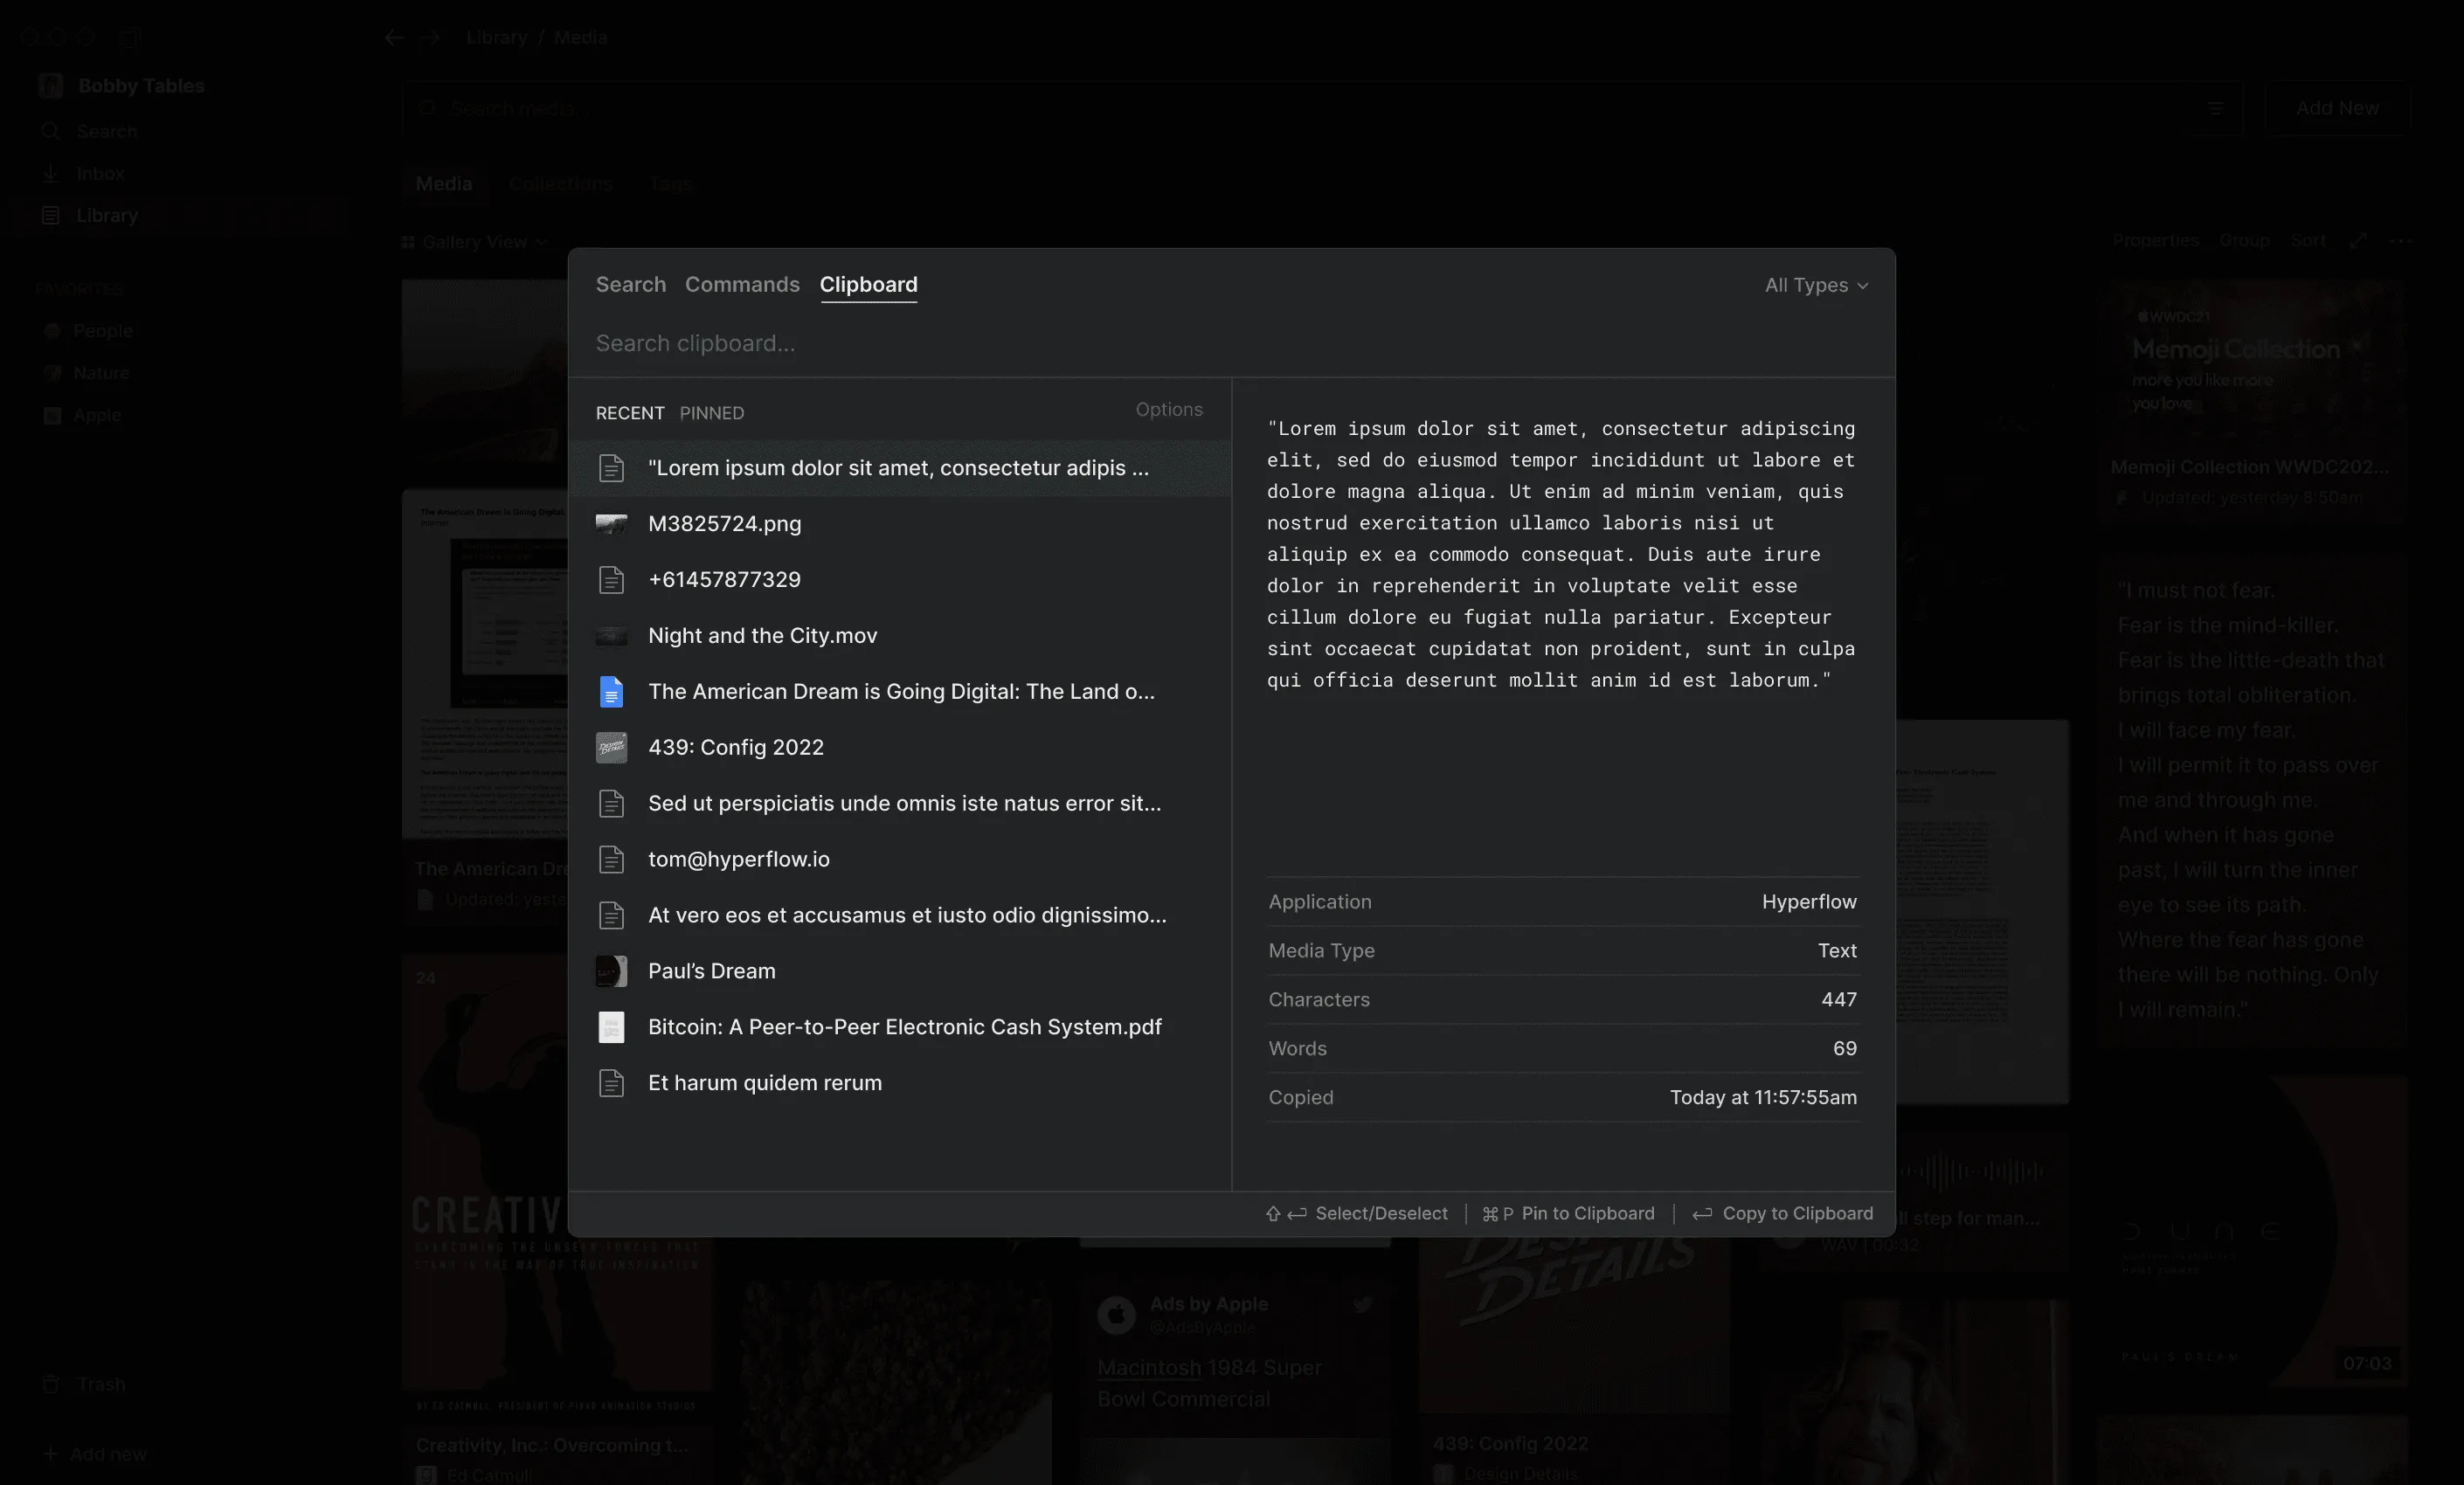Click the text icon beside Sed ut perspiciatis entry

[x=611, y=804]
